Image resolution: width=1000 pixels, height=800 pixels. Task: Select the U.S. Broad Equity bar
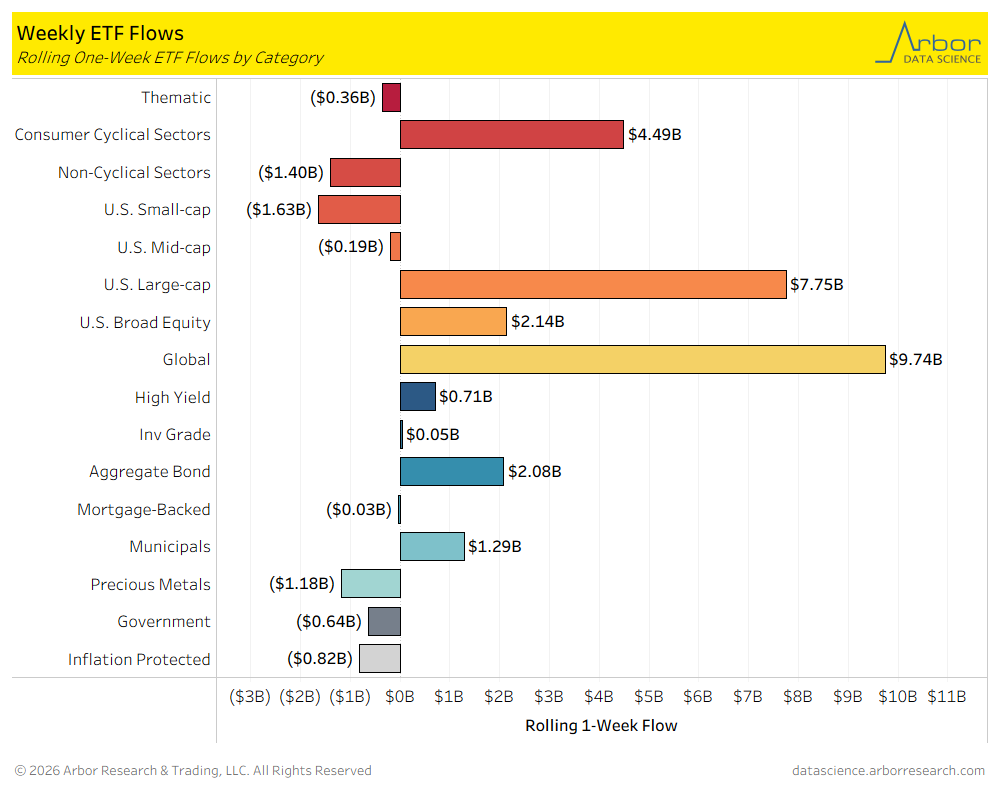(453, 322)
